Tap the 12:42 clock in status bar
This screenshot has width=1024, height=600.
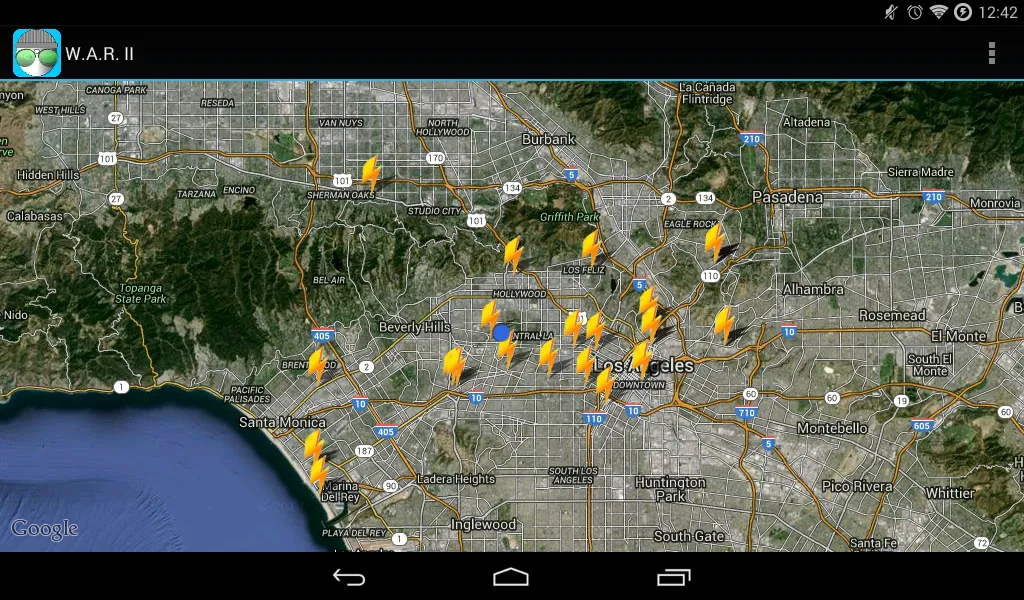[998, 12]
